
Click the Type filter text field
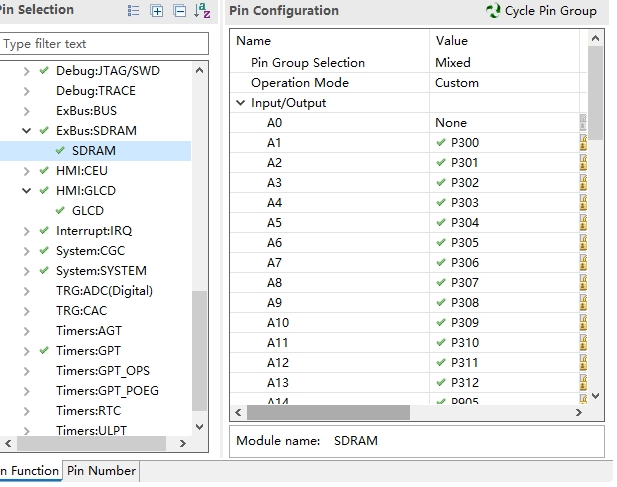104,44
